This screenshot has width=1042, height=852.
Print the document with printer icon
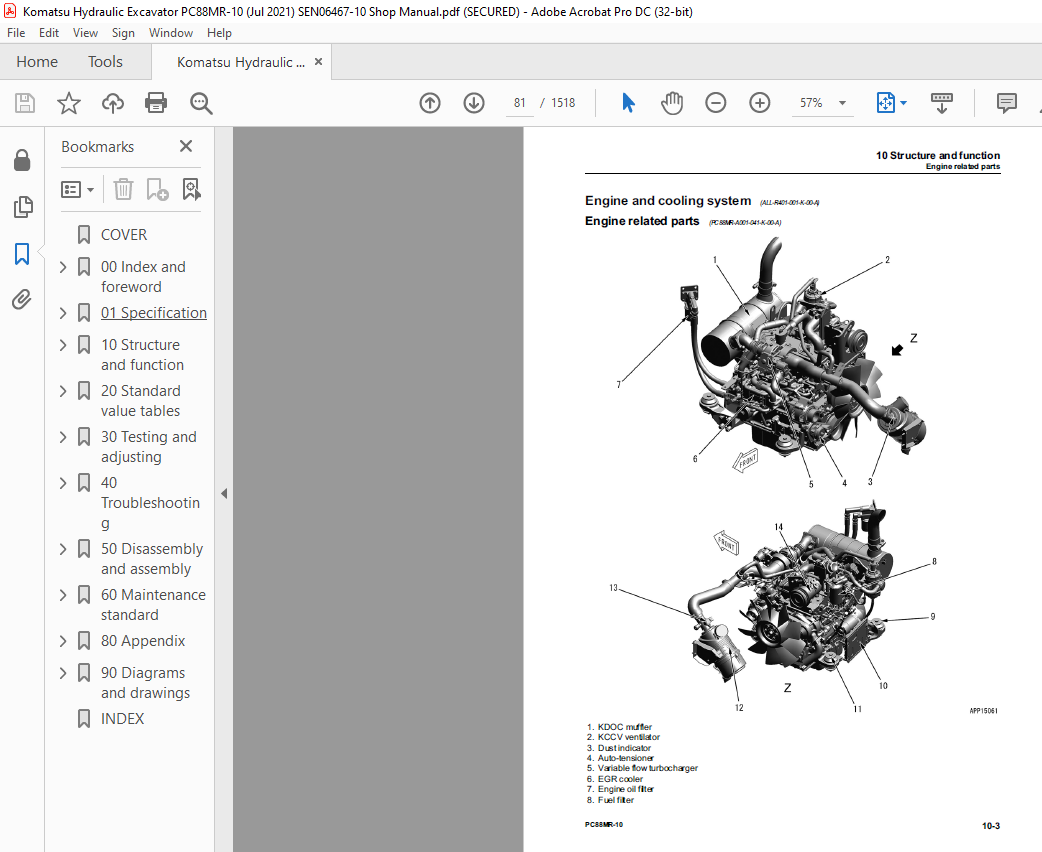click(x=156, y=103)
